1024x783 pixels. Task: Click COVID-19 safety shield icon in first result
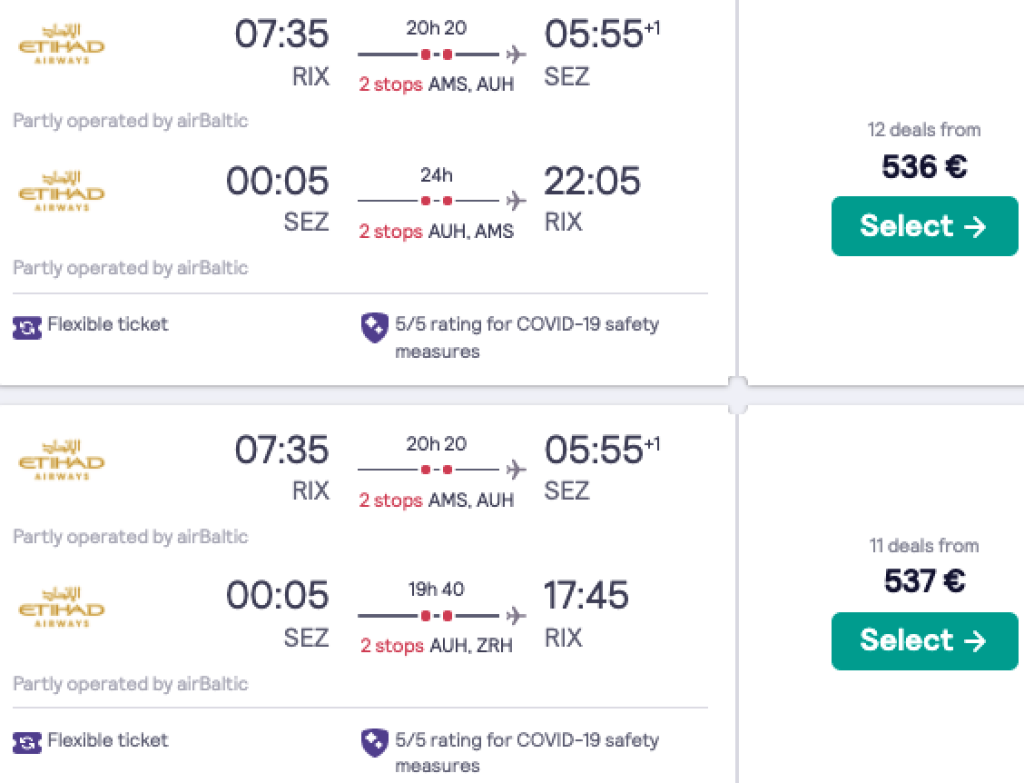coord(374,327)
